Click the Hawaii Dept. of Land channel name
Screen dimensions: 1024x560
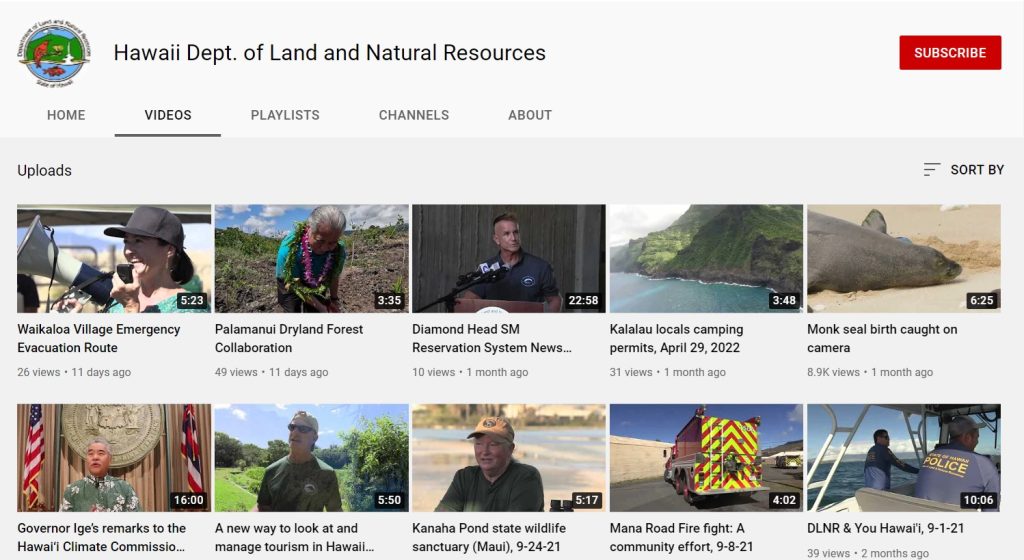329,53
